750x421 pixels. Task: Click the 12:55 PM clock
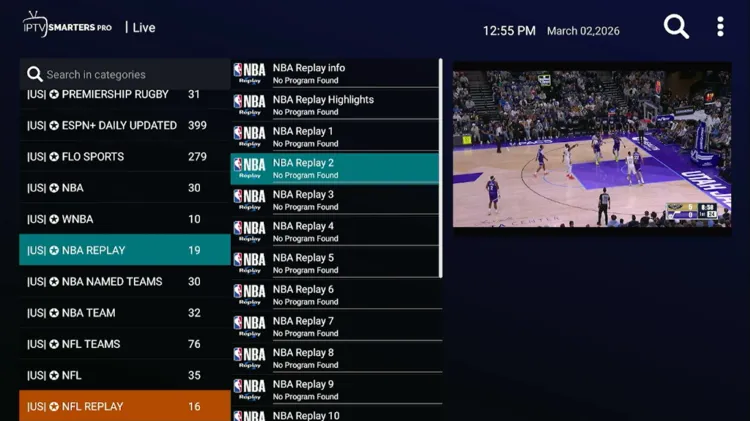509,31
